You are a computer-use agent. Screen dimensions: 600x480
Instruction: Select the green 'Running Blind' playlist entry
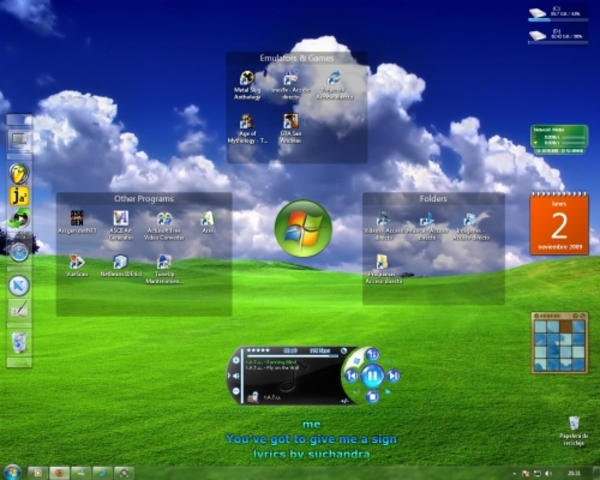click(x=271, y=362)
